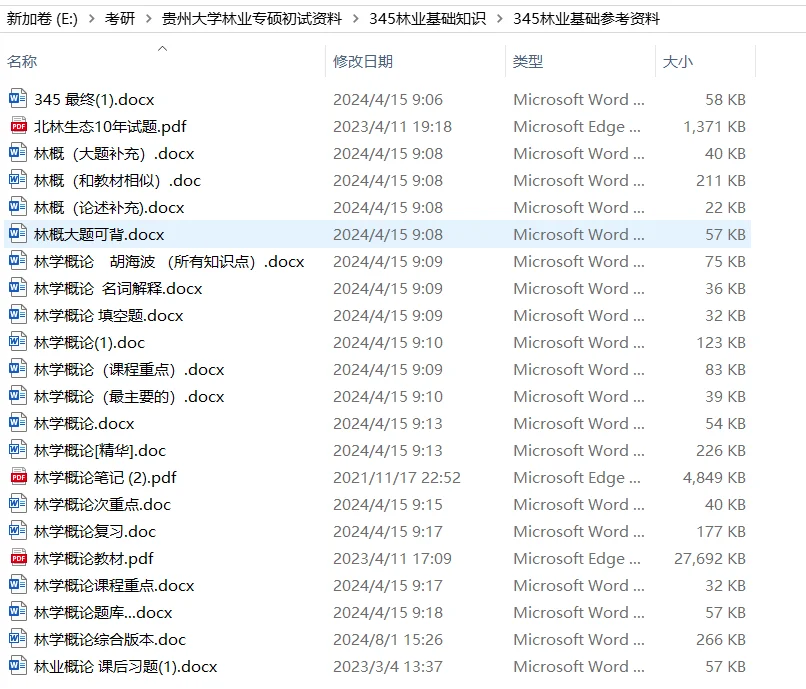
Task: Click Word icon of 林学概论(1).doc
Action: tap(18, 341)
